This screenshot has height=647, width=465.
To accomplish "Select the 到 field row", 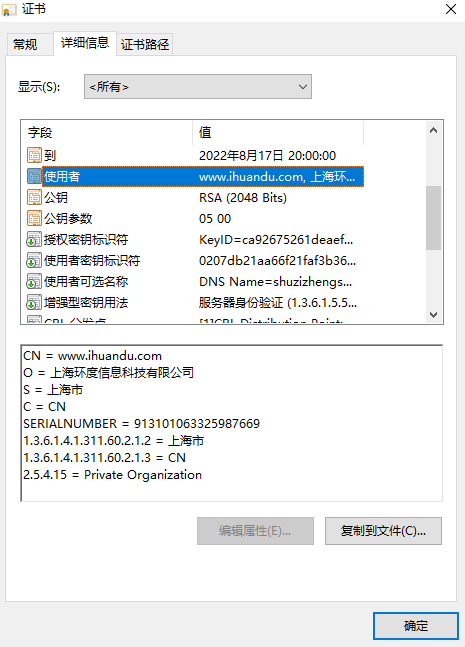I will click(x=195, y=156).
